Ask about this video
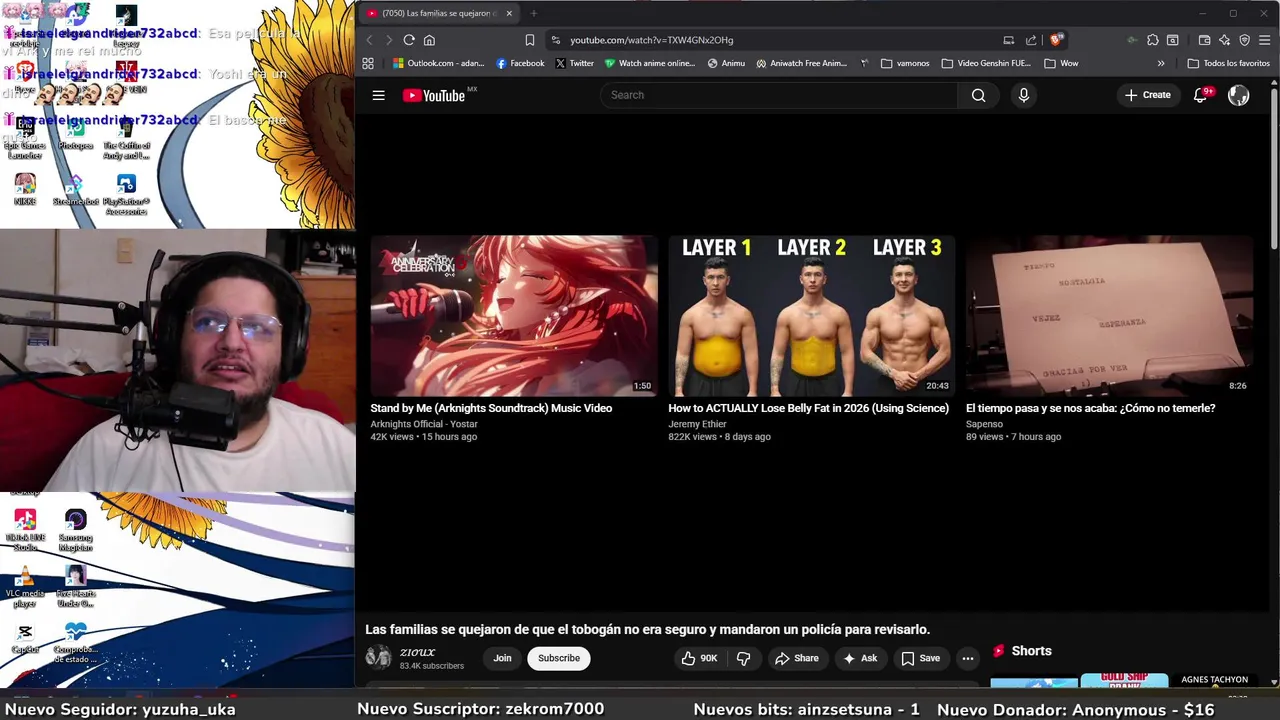Image resolution: width=1280 pixels, height=720 pixels. [x=860, y=658]
